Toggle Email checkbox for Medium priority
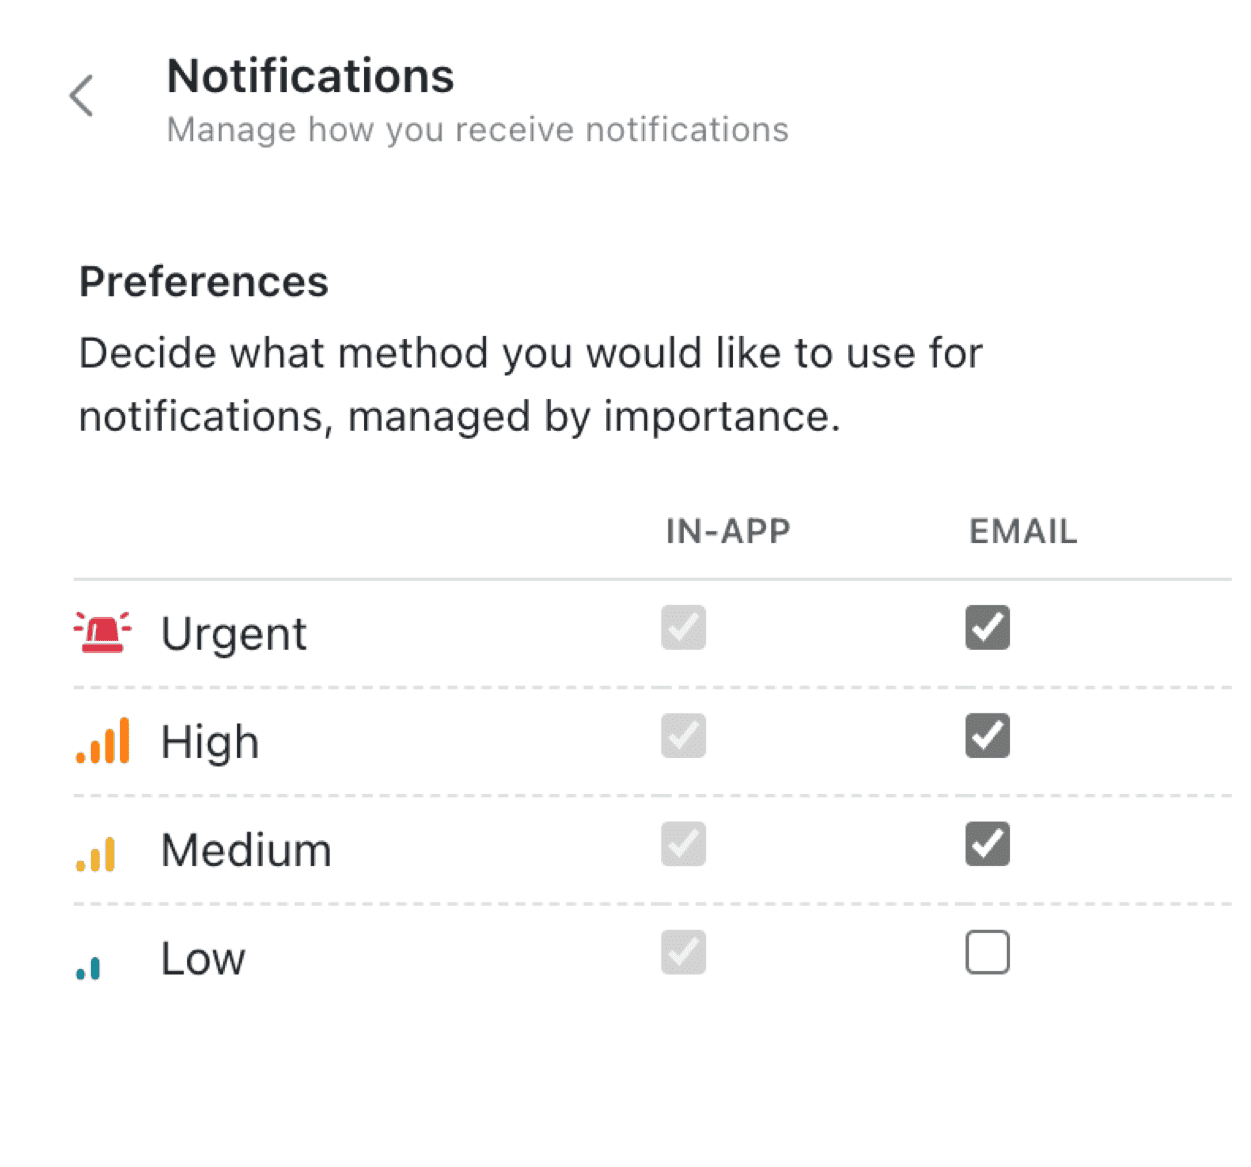The width and height of the screenshot is (1251, 1167). [x=987, y=844]
